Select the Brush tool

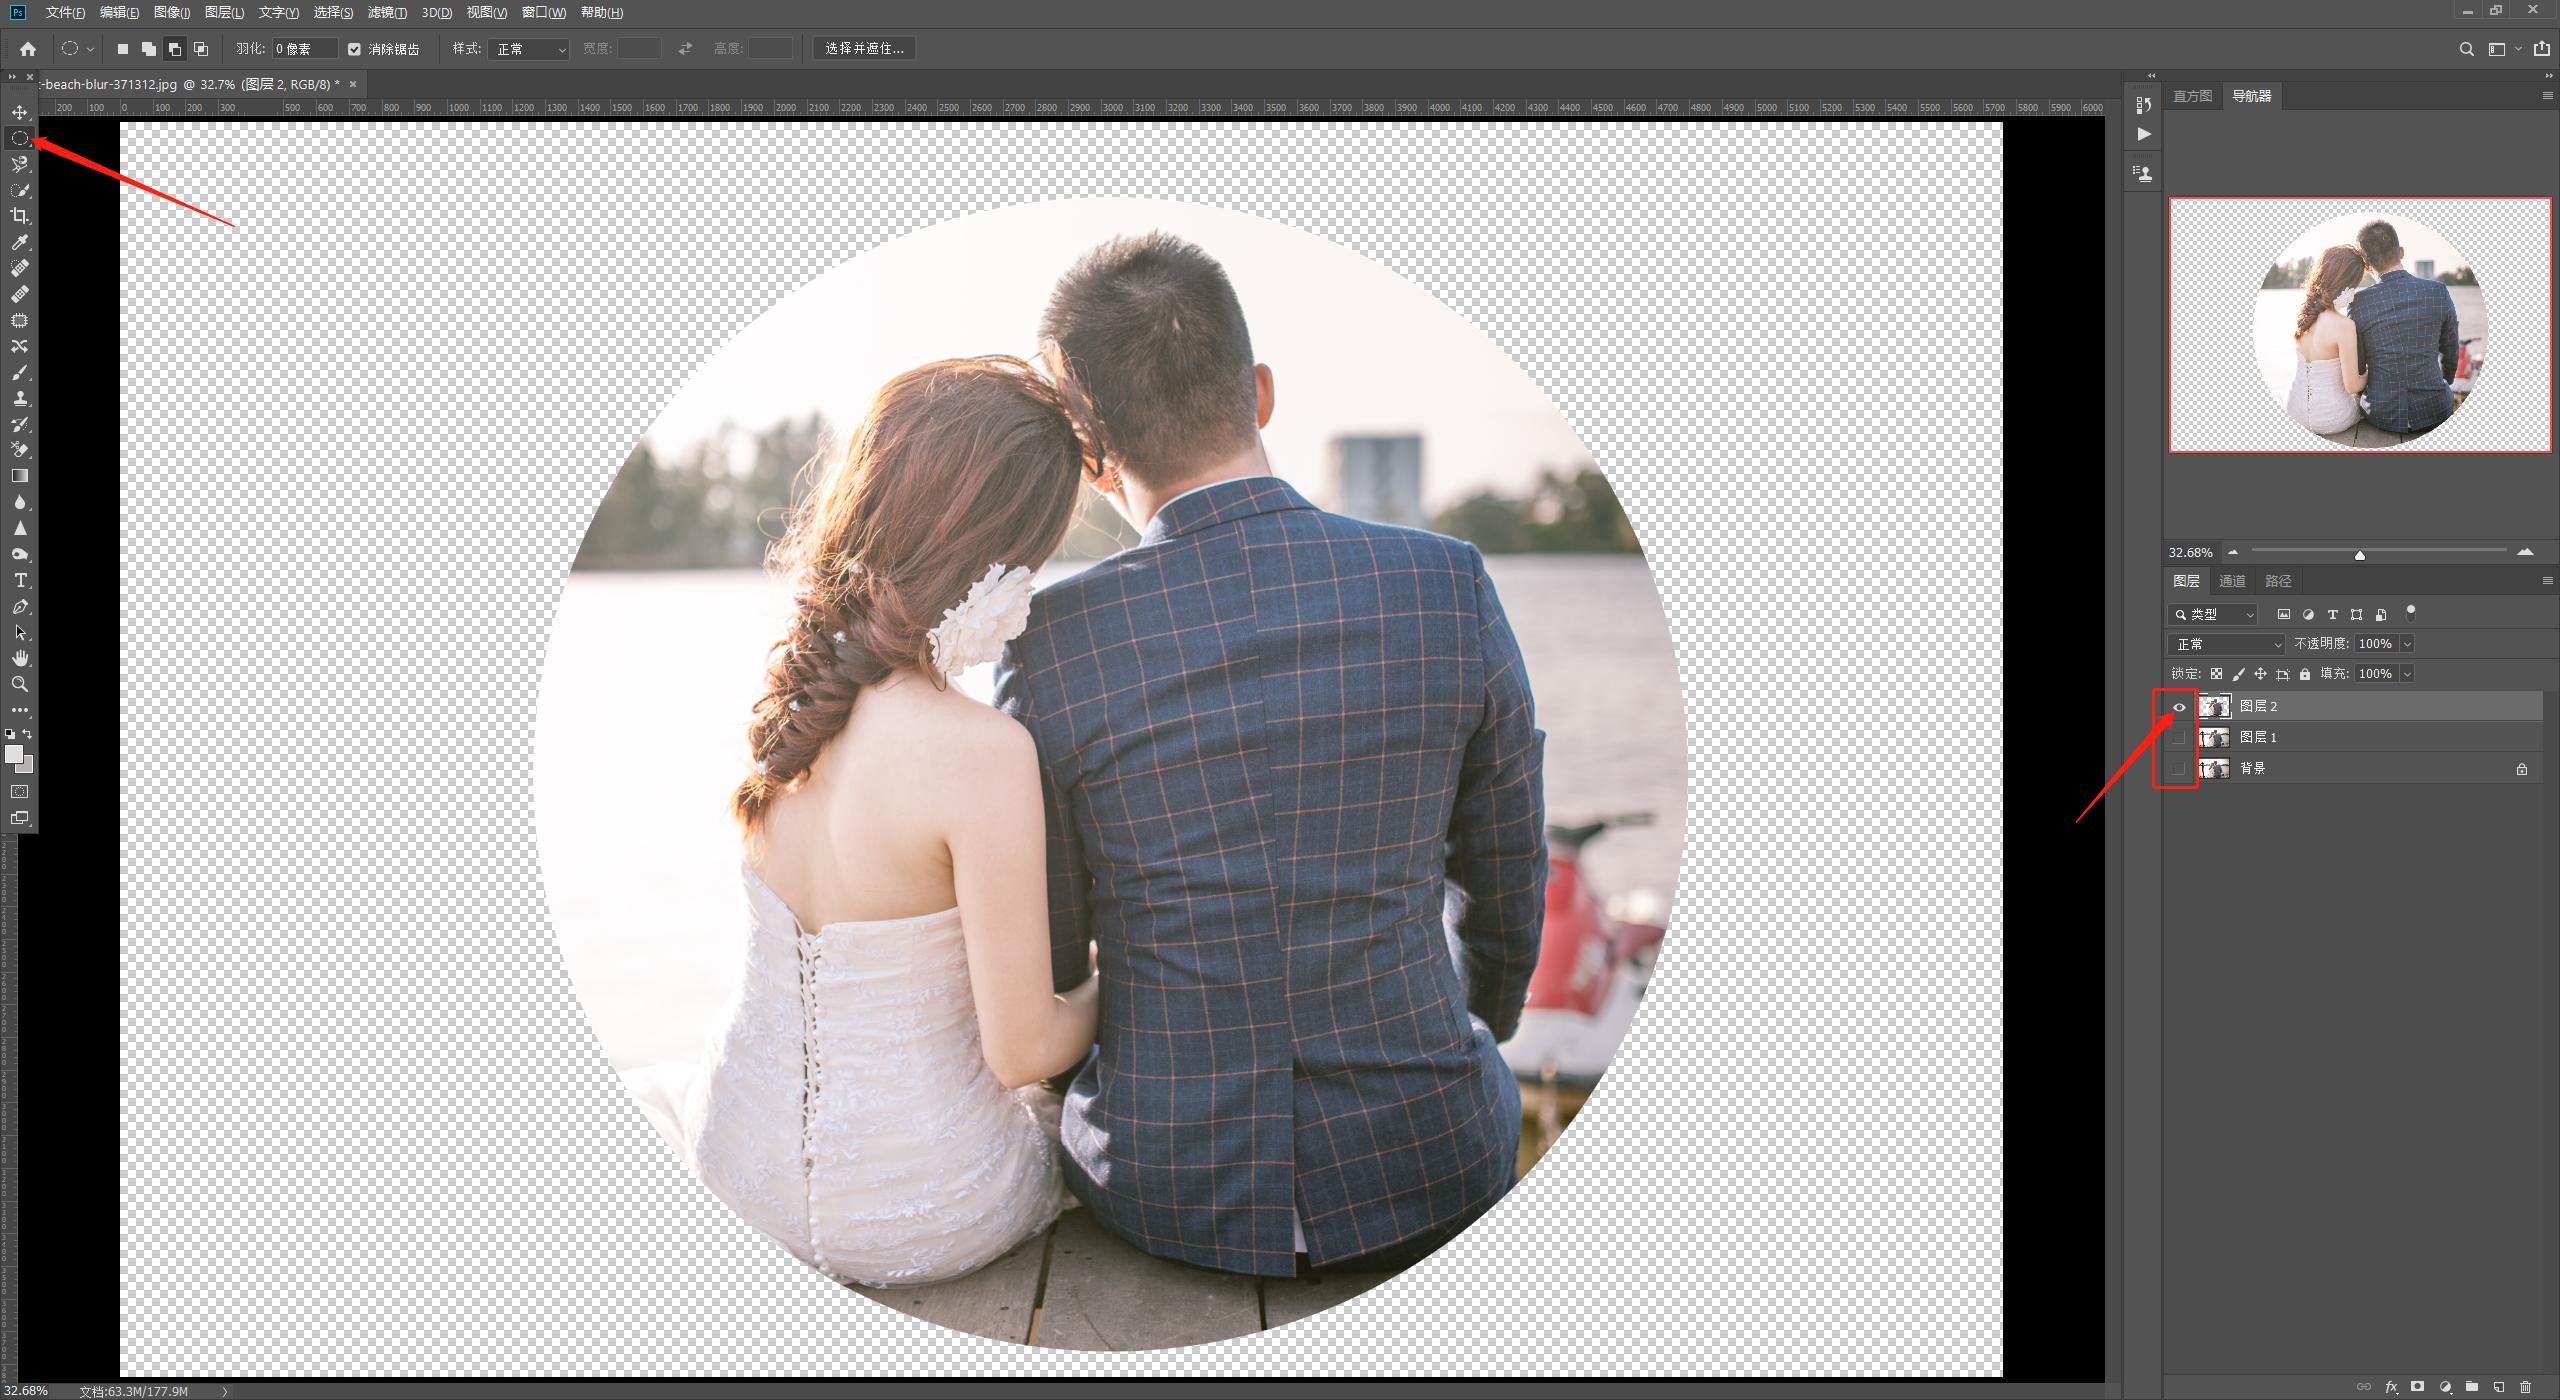pyautogui.click(x=20, y=373)
